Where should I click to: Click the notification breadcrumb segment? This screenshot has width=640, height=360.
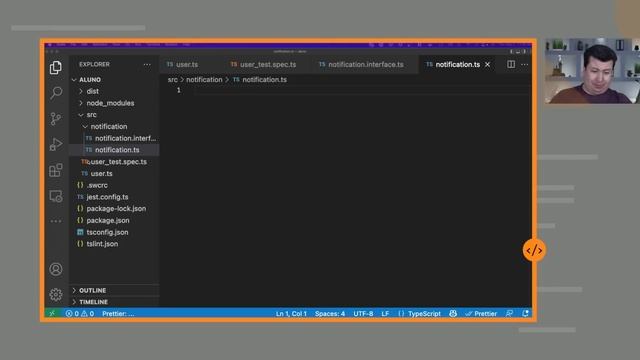pos(204,80)
